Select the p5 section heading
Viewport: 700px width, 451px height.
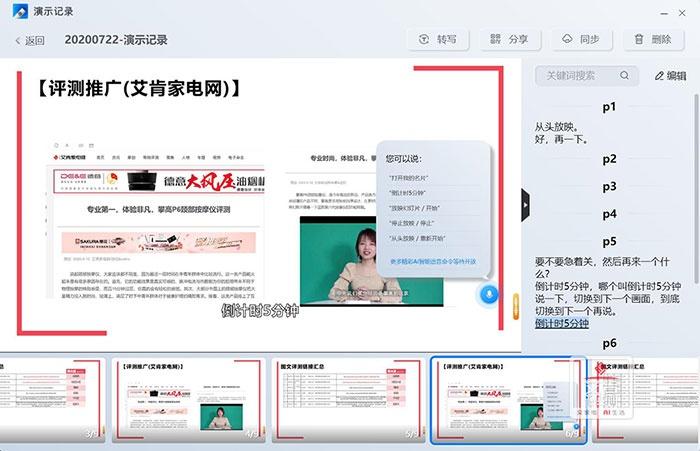coord(609,242)
